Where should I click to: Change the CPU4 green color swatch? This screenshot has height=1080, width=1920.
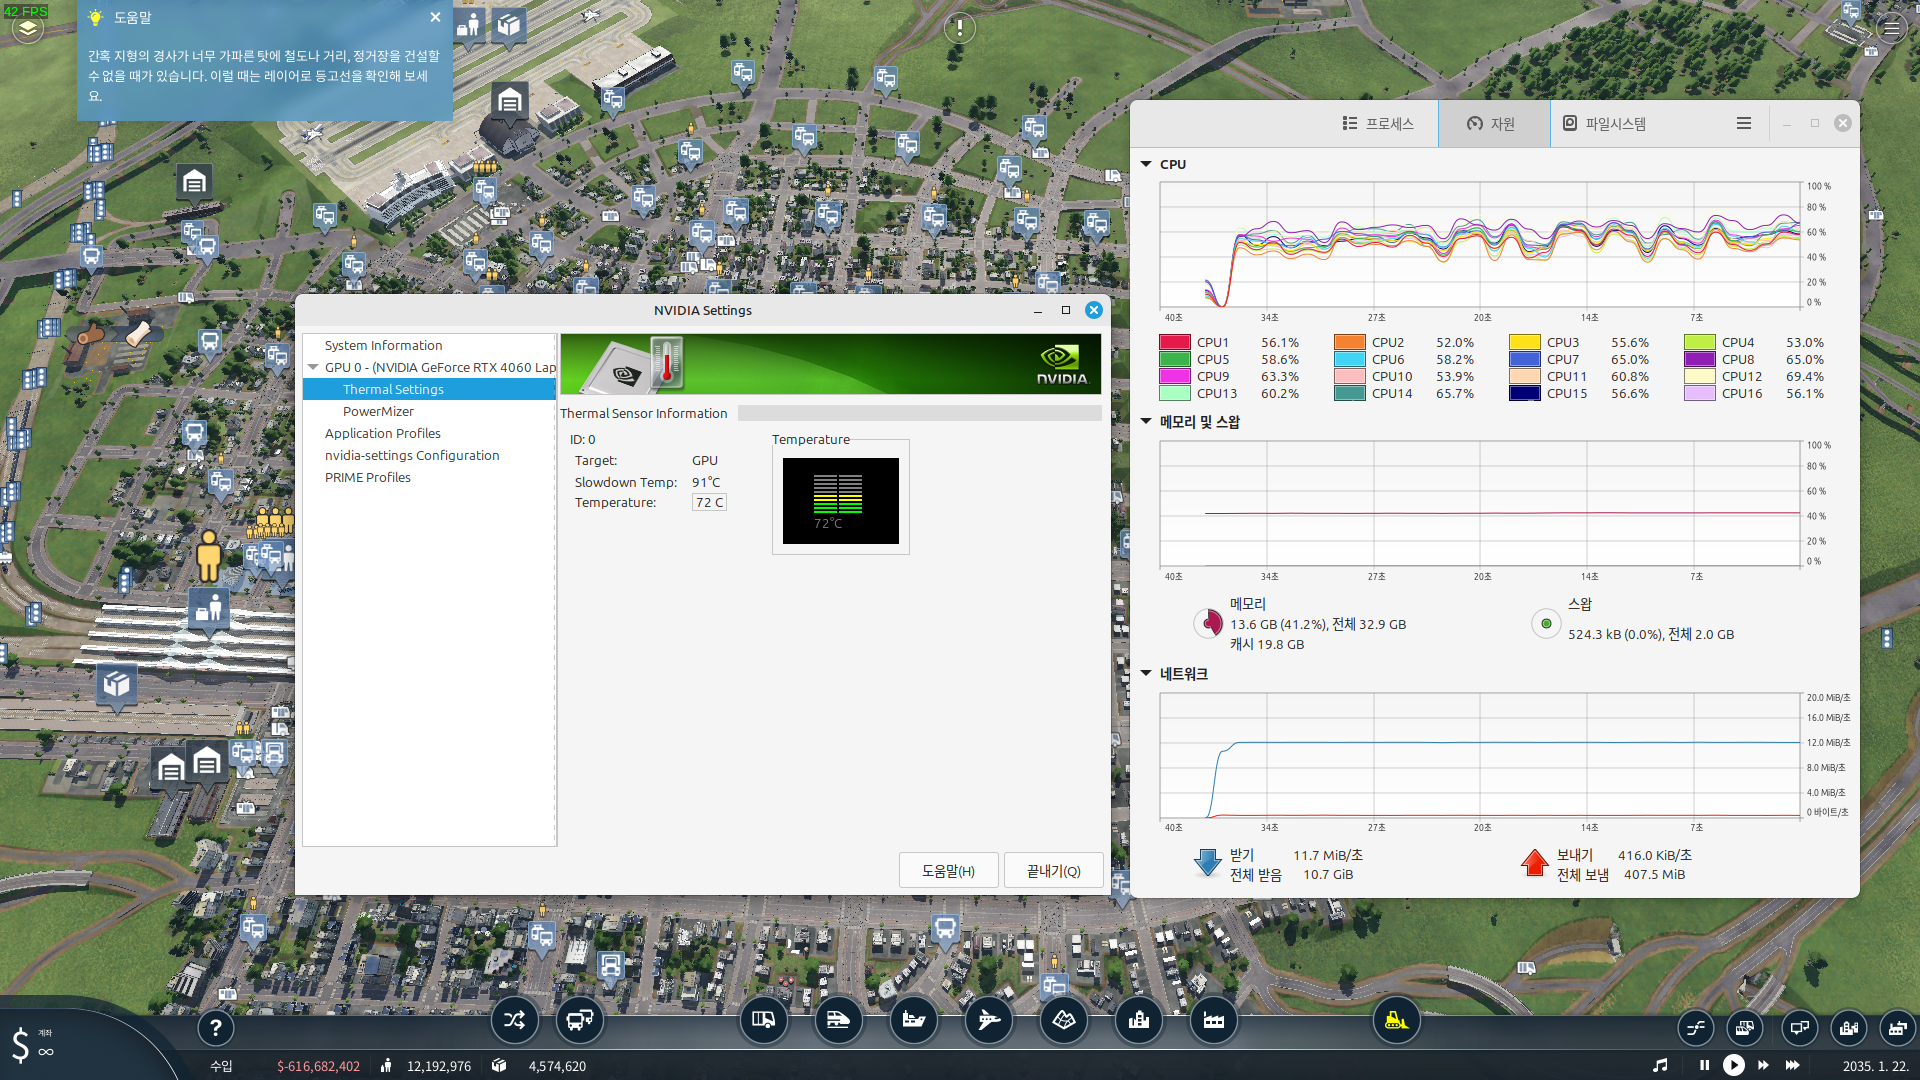pos(1699,342)
